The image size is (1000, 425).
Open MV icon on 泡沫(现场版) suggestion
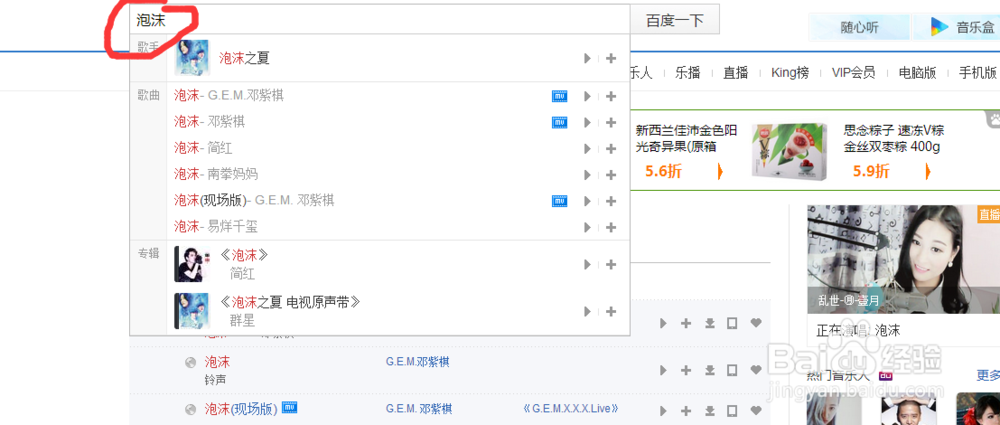(x=559, y=201)
